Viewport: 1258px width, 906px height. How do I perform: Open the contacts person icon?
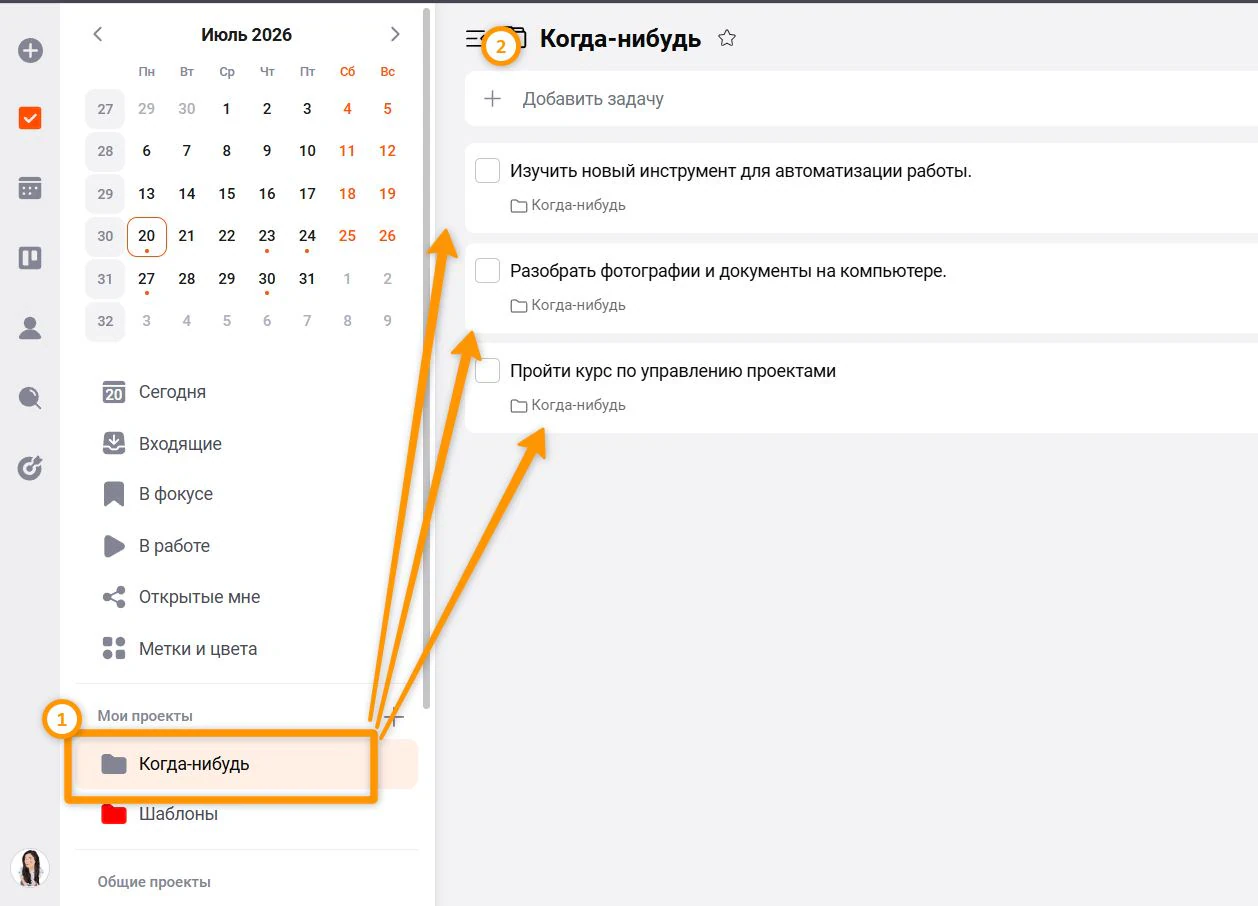pyautogui.click(x=30, y=328)
